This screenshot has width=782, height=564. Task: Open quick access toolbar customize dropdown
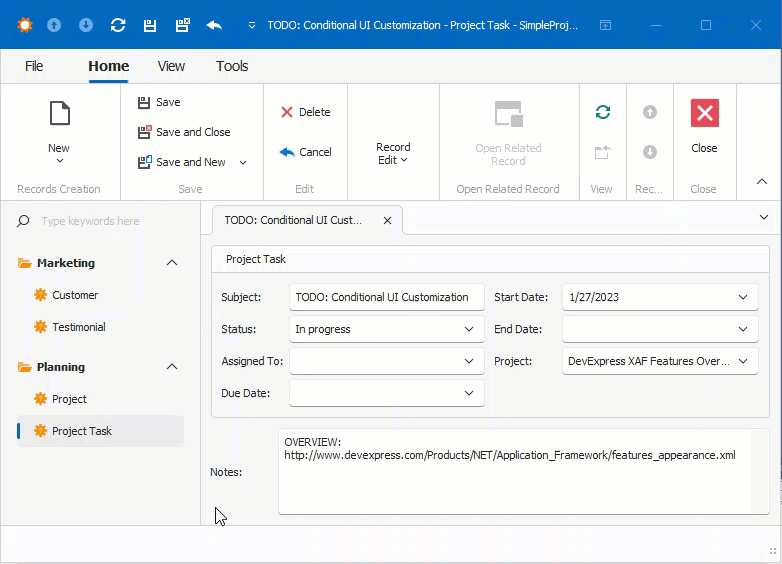[x=252, y=25]
